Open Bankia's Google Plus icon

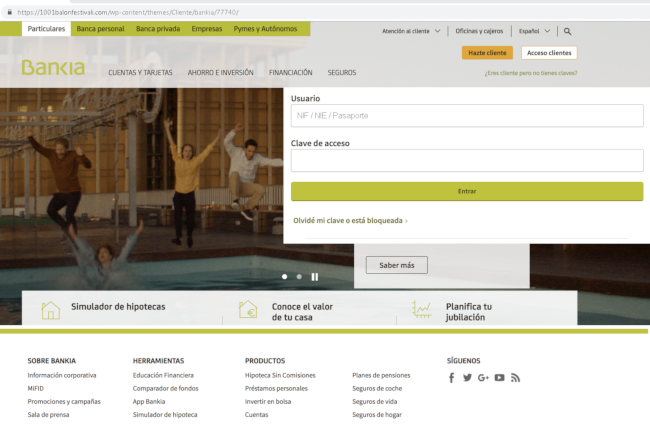click(x=483, y=377)
